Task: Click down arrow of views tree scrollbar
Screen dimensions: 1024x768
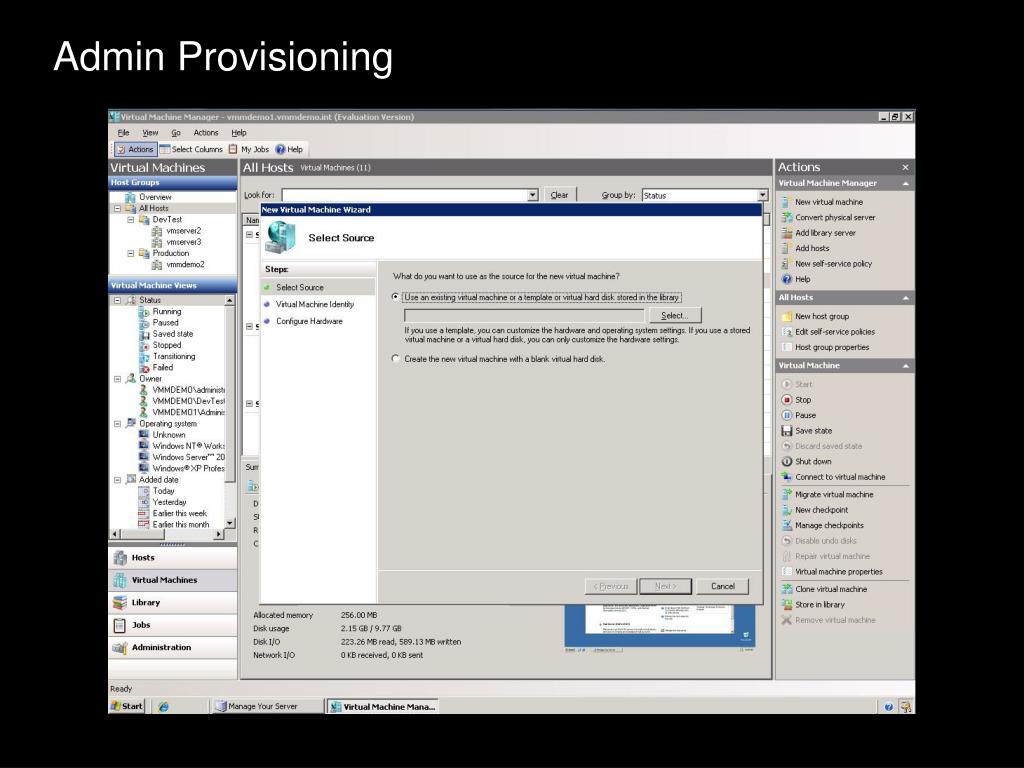Action: click(x=229, y=524)
